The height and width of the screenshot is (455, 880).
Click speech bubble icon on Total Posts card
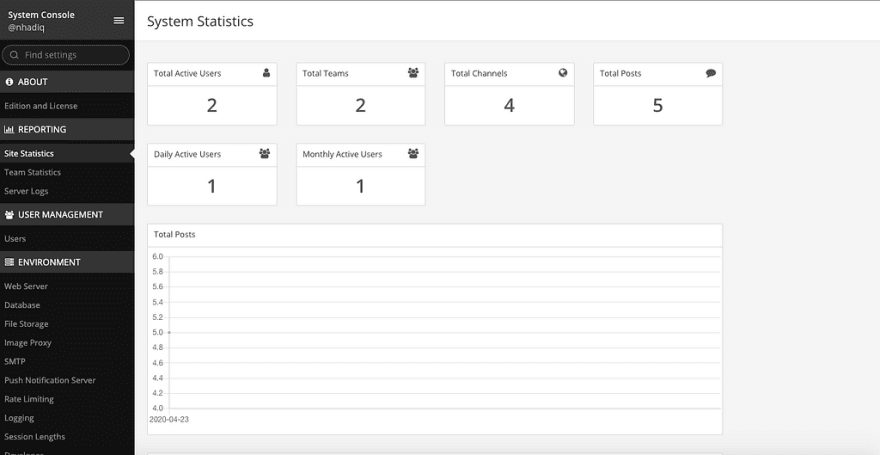pos(711,73)
